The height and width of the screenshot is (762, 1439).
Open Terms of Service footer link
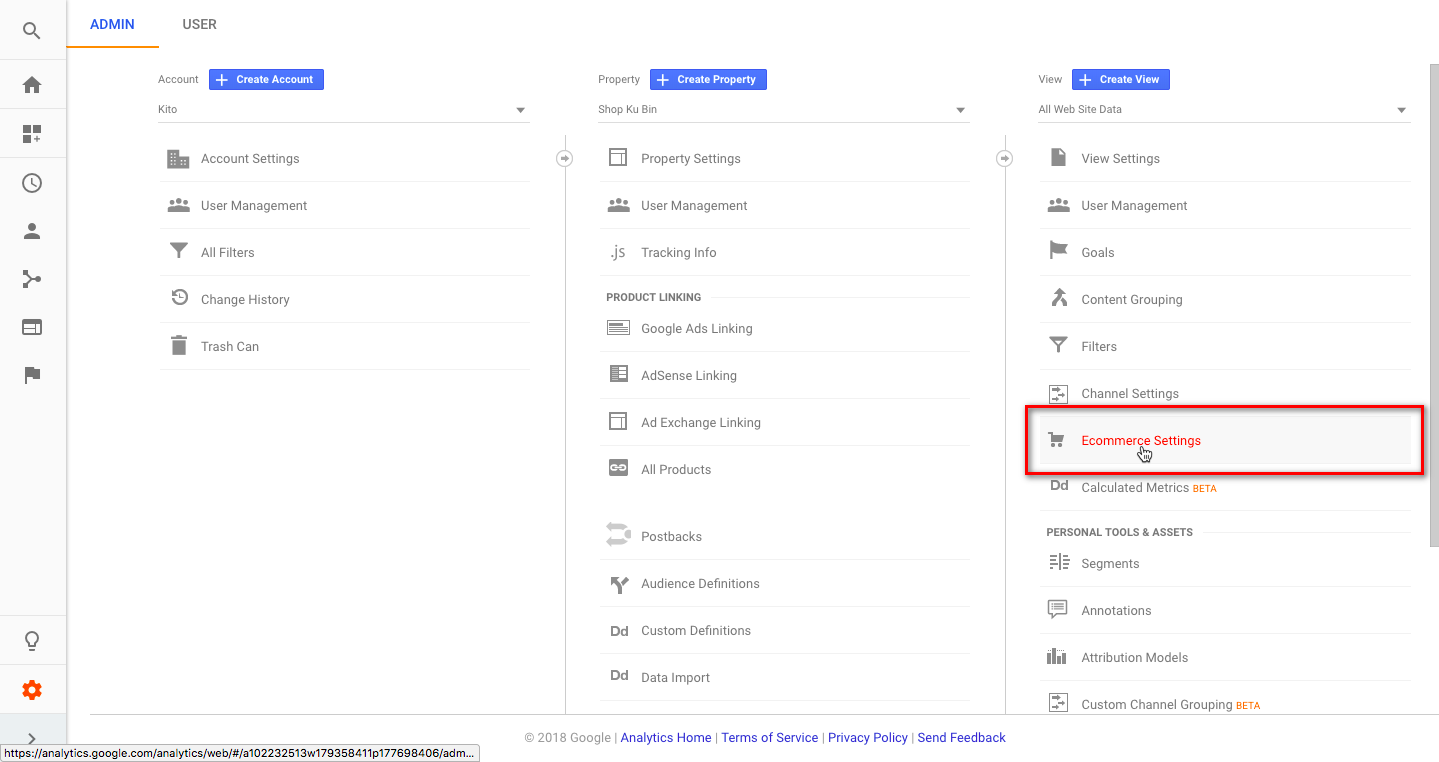click(769, 737)
